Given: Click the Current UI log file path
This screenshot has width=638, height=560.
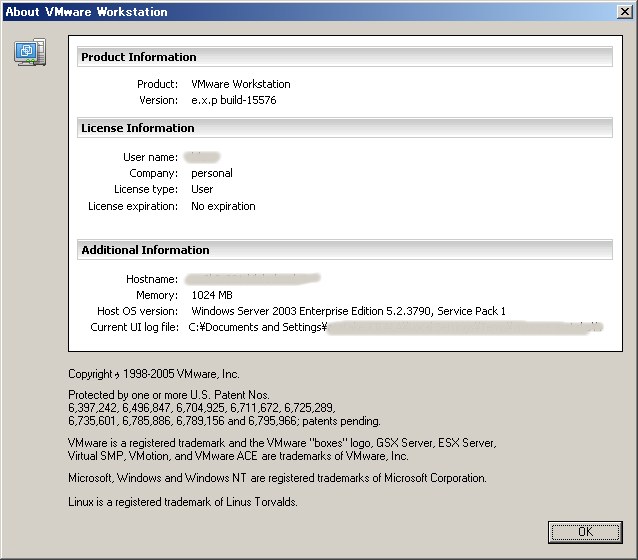Looking at the screenshot, I should (396, 327).
